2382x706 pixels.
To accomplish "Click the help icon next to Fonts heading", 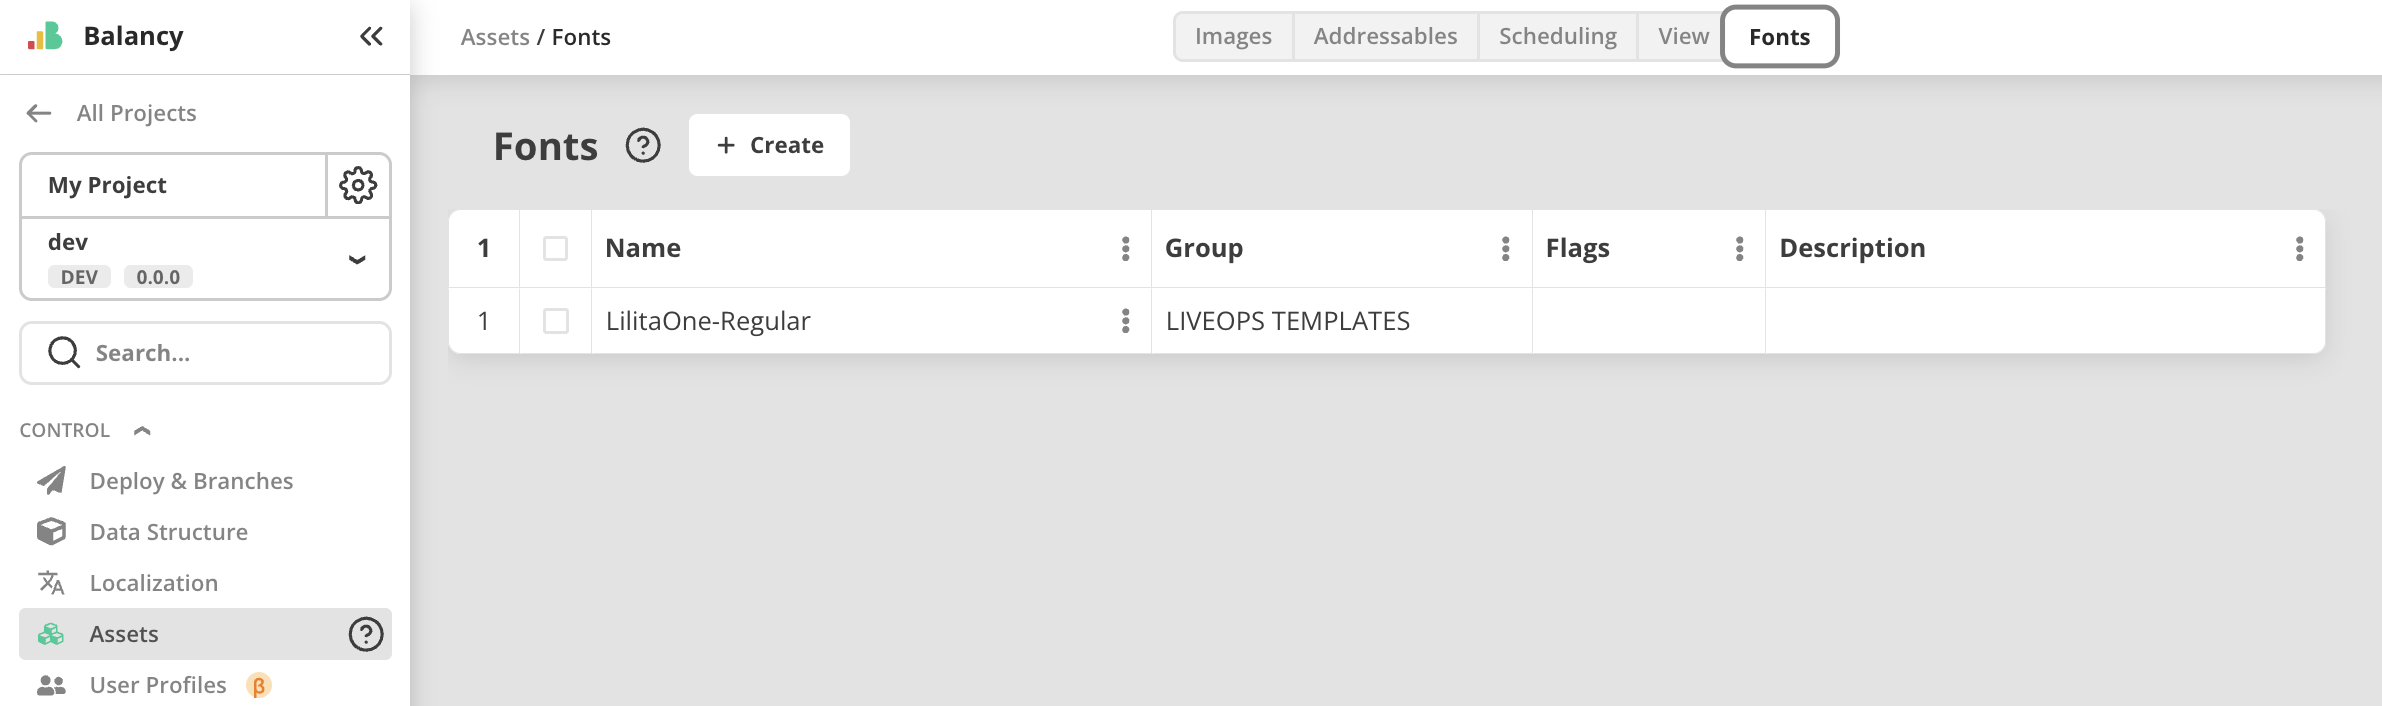I will (x=643, y=146).
